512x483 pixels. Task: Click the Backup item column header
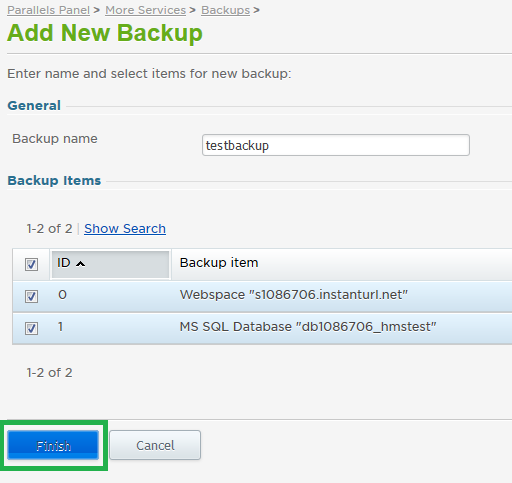(x=219, y=263)
